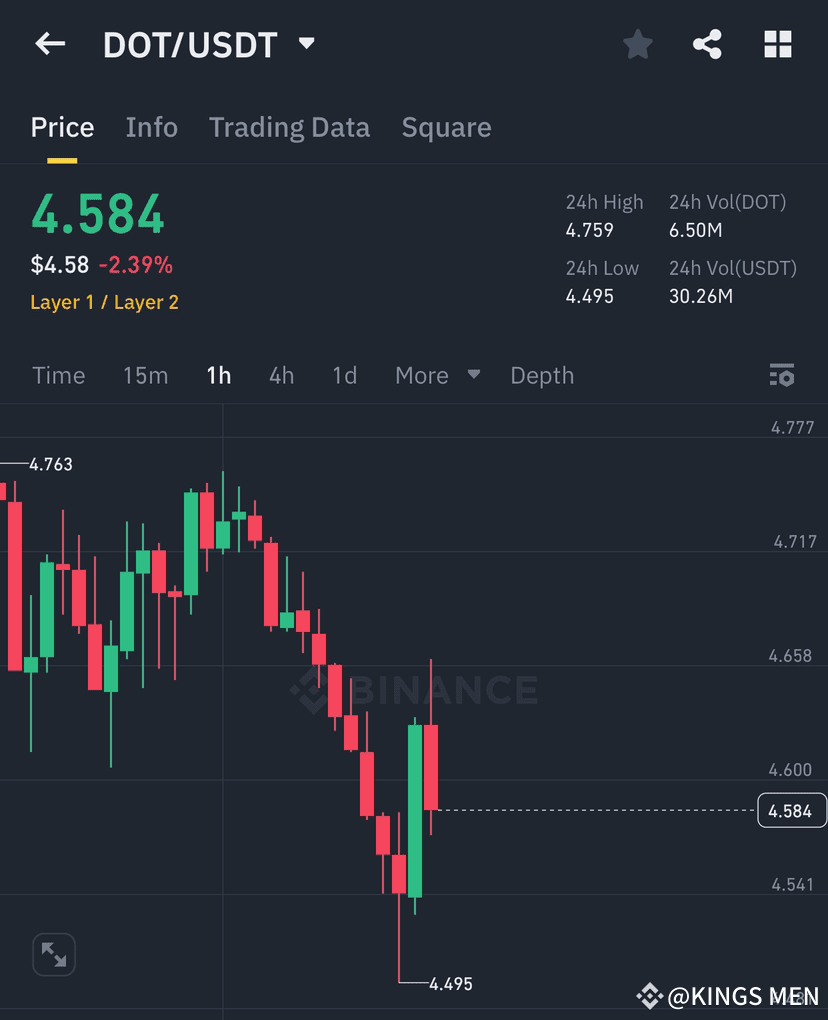The image size is (828, 1020).
Task: Open chart indicator settings icon beside Depth
Action: 782,375
